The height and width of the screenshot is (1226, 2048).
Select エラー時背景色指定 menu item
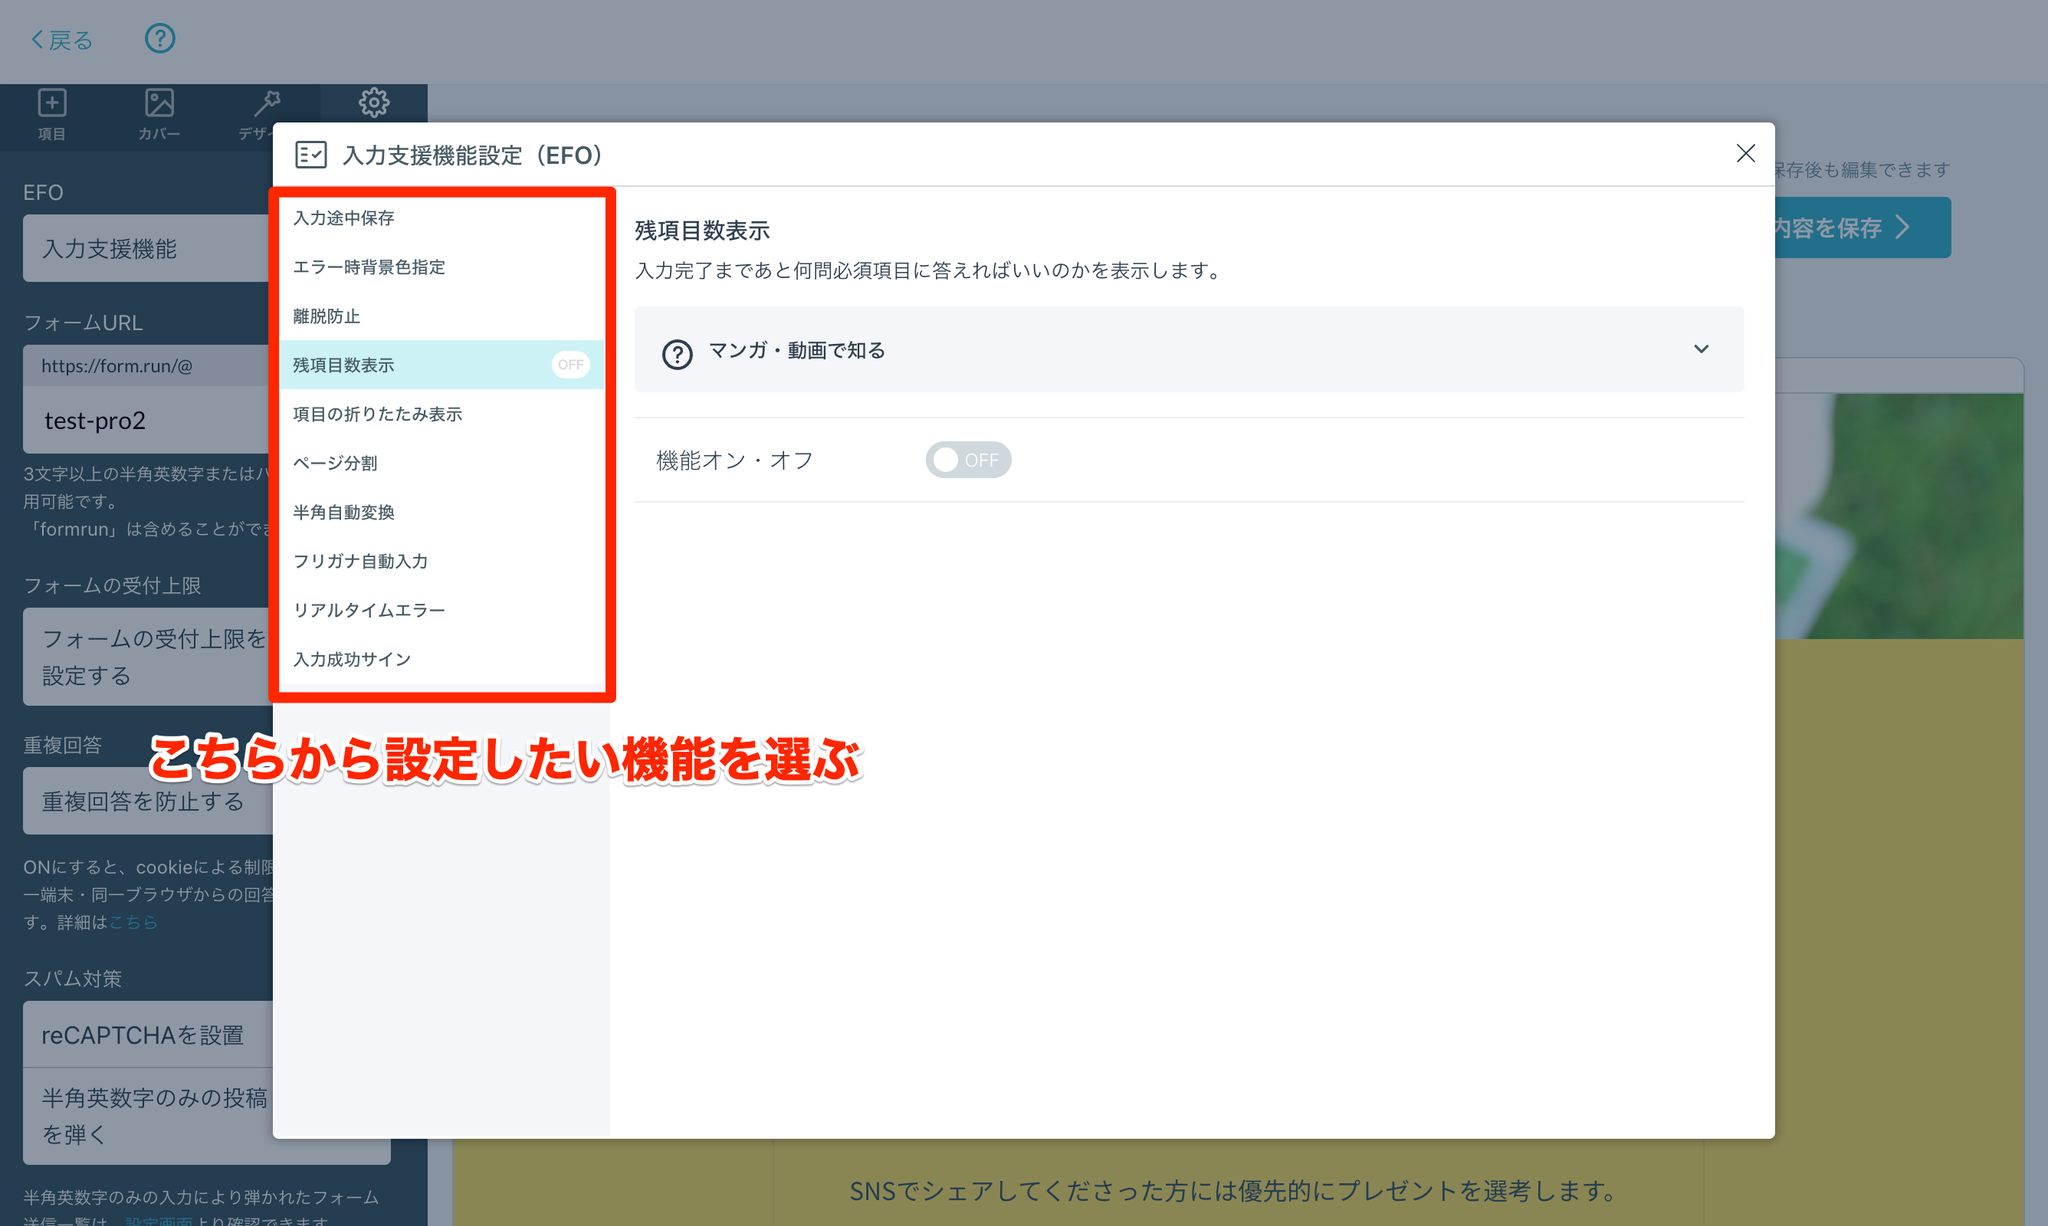[x=369, y=267]
